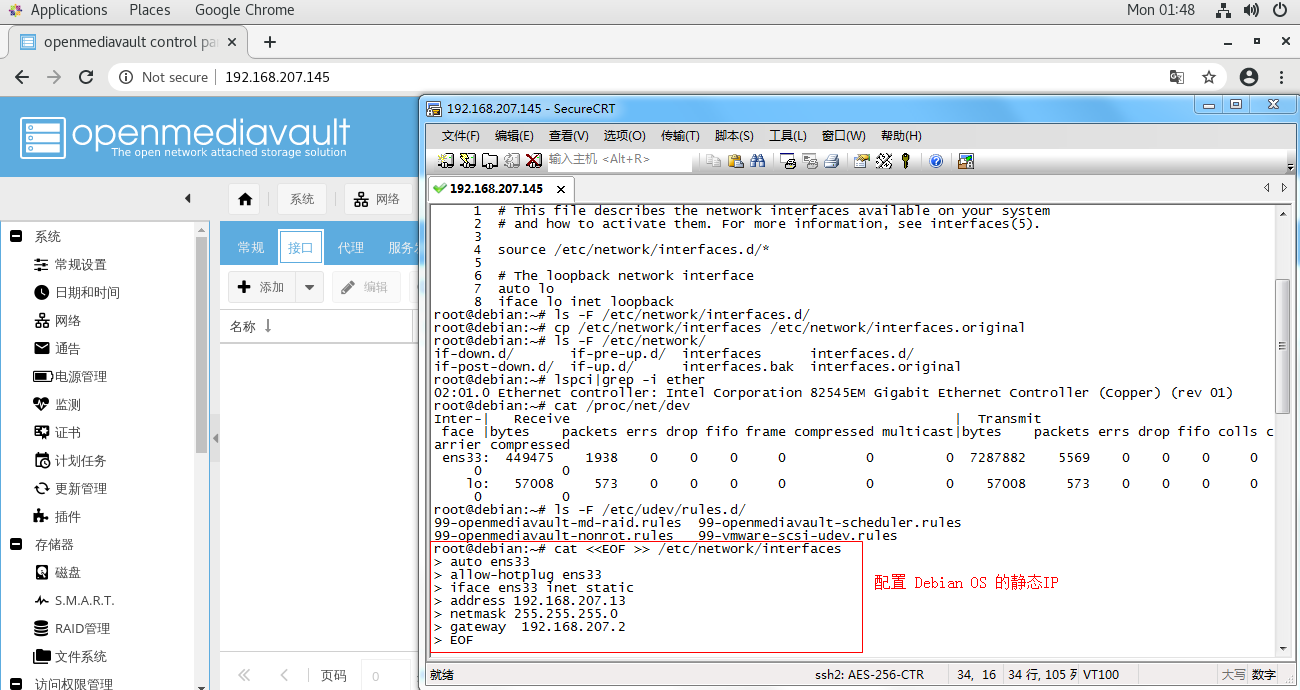
Task: Switch to 常规 tab in openmediavault
Action: coord(251,248)
